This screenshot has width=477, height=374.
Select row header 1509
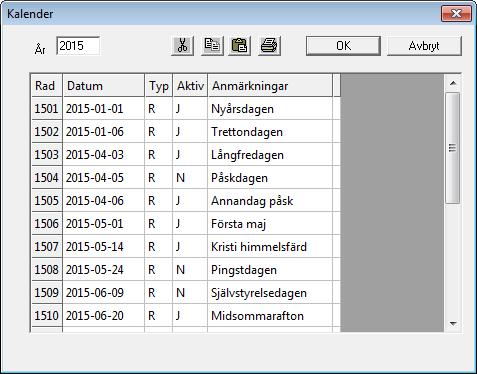coord(47,293)
